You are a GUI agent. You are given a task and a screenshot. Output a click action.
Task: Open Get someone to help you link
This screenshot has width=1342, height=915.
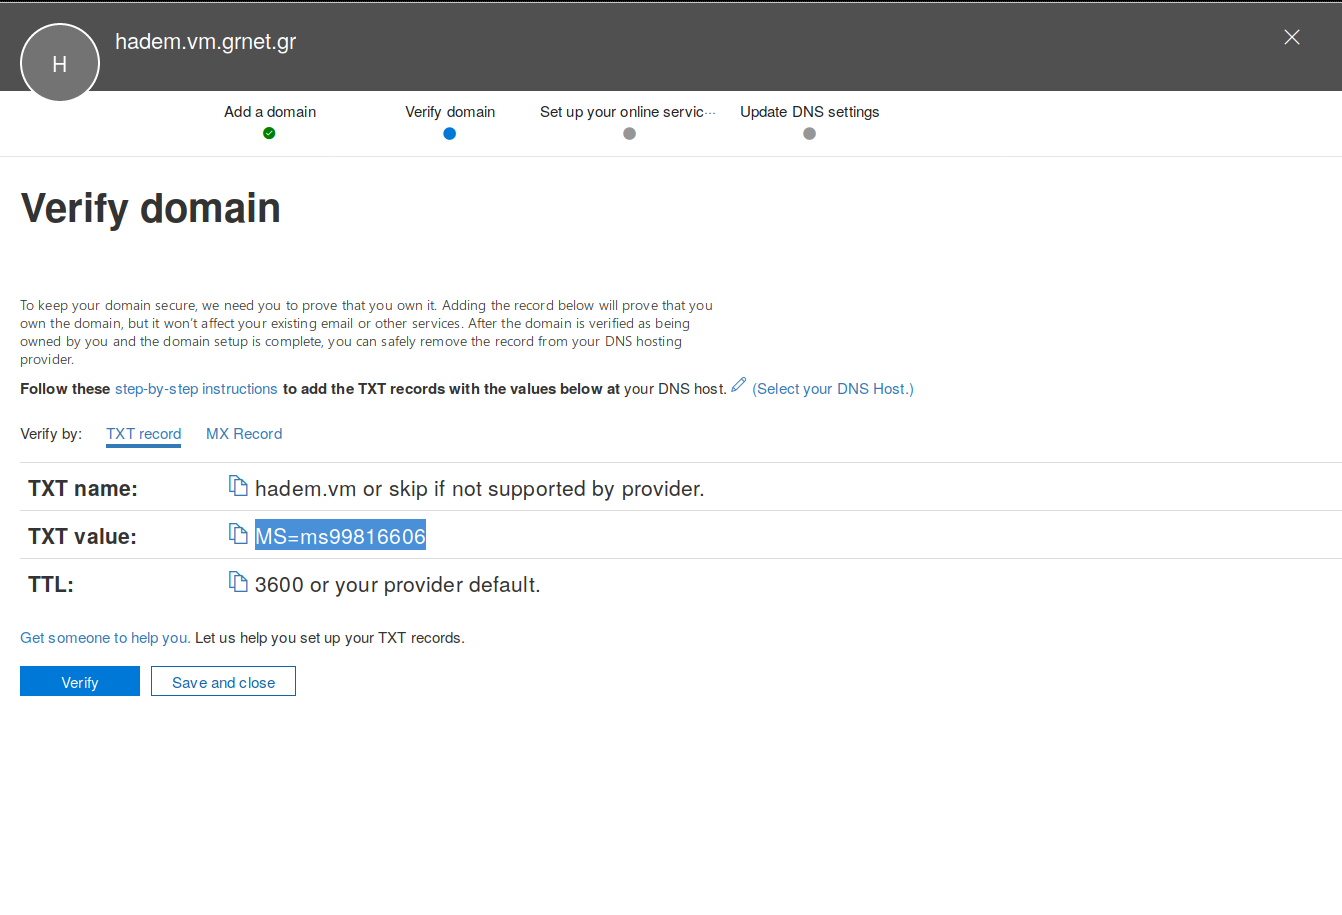105,638
